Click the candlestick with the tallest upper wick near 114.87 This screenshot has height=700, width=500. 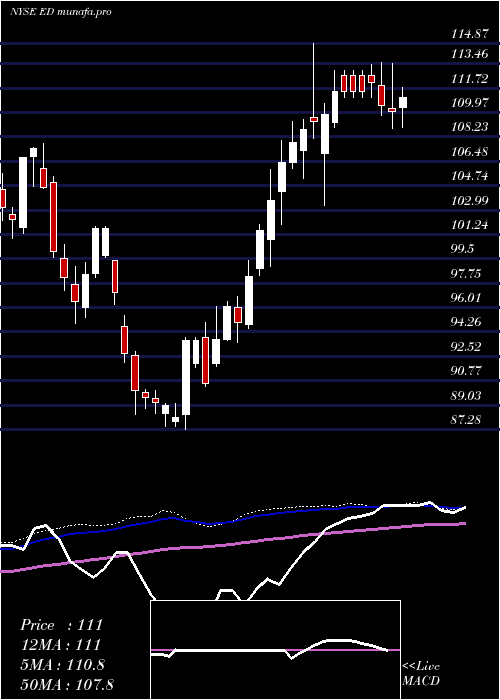click(x=314, y=91)
